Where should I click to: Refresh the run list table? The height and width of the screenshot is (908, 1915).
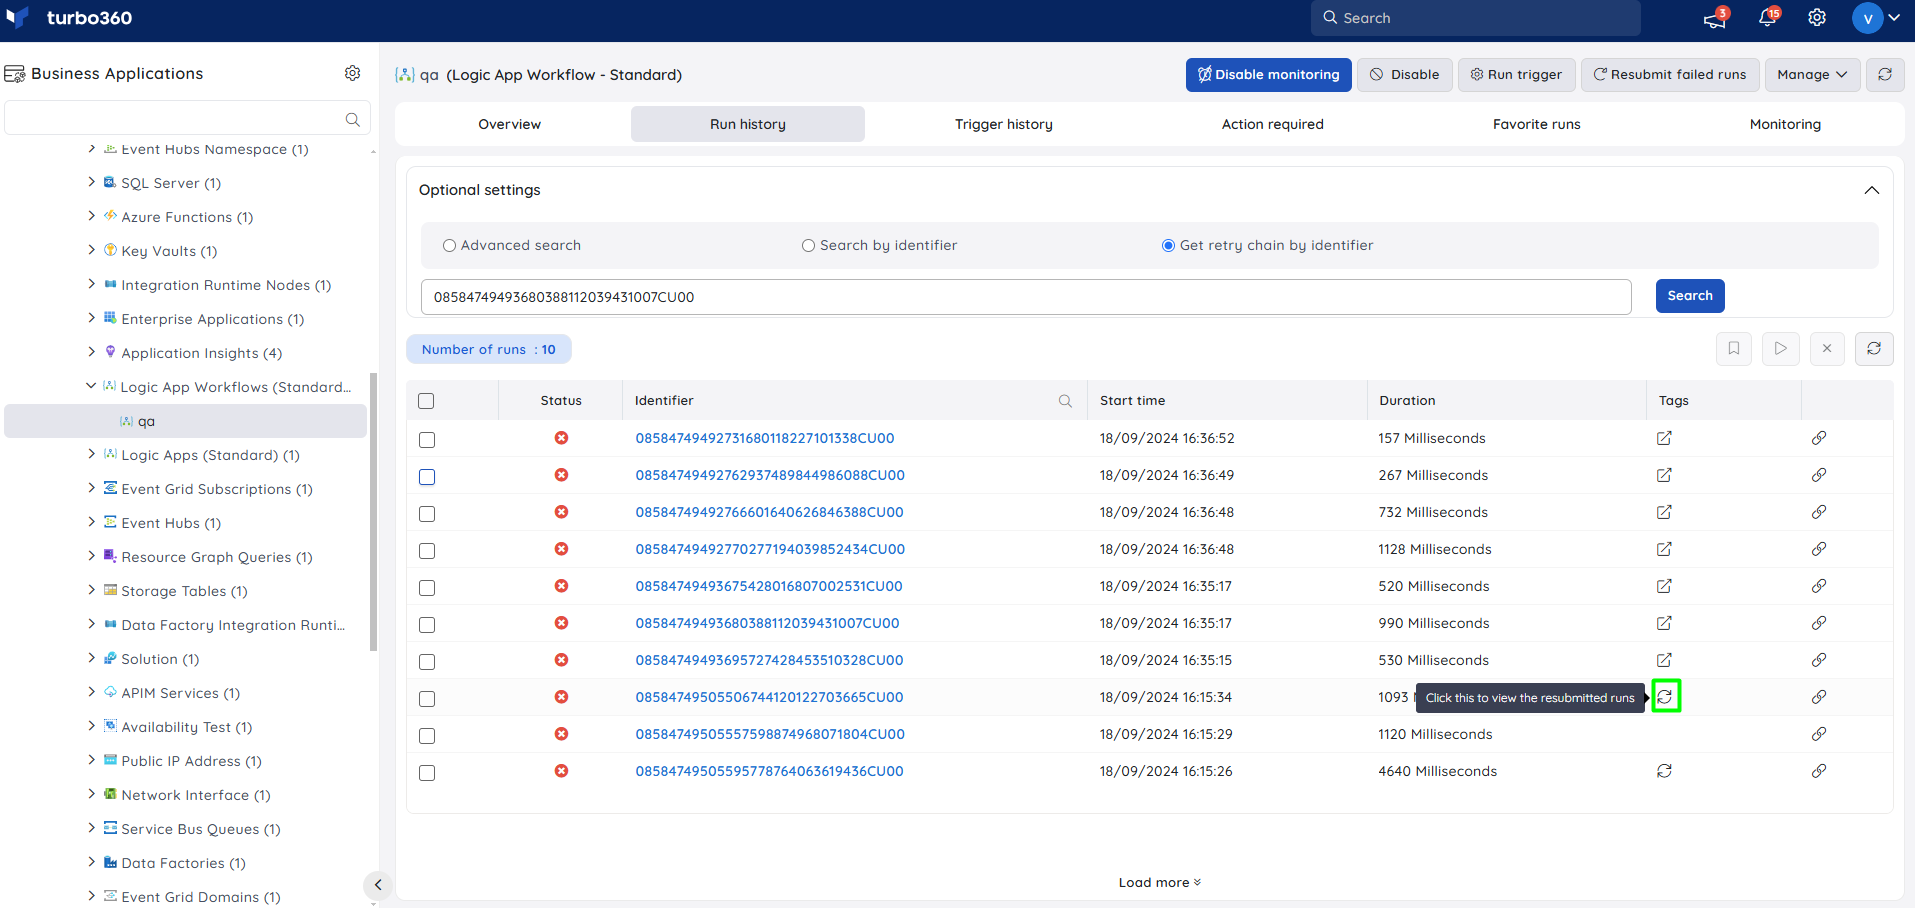(x=1874, y=348)
